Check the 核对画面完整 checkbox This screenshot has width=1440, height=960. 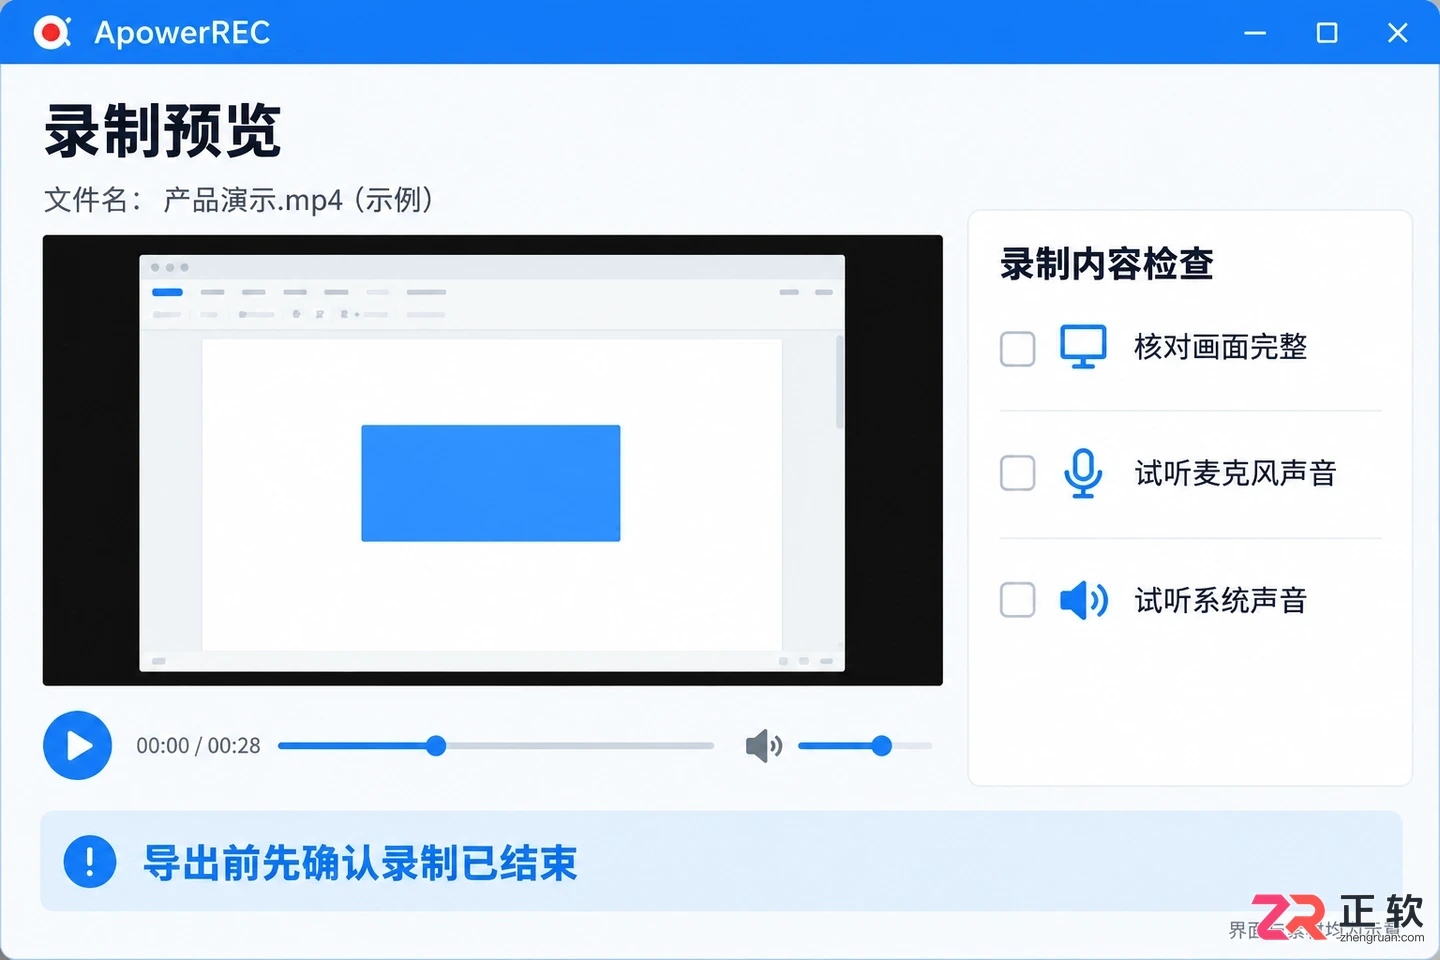[x=1018, y=349]
